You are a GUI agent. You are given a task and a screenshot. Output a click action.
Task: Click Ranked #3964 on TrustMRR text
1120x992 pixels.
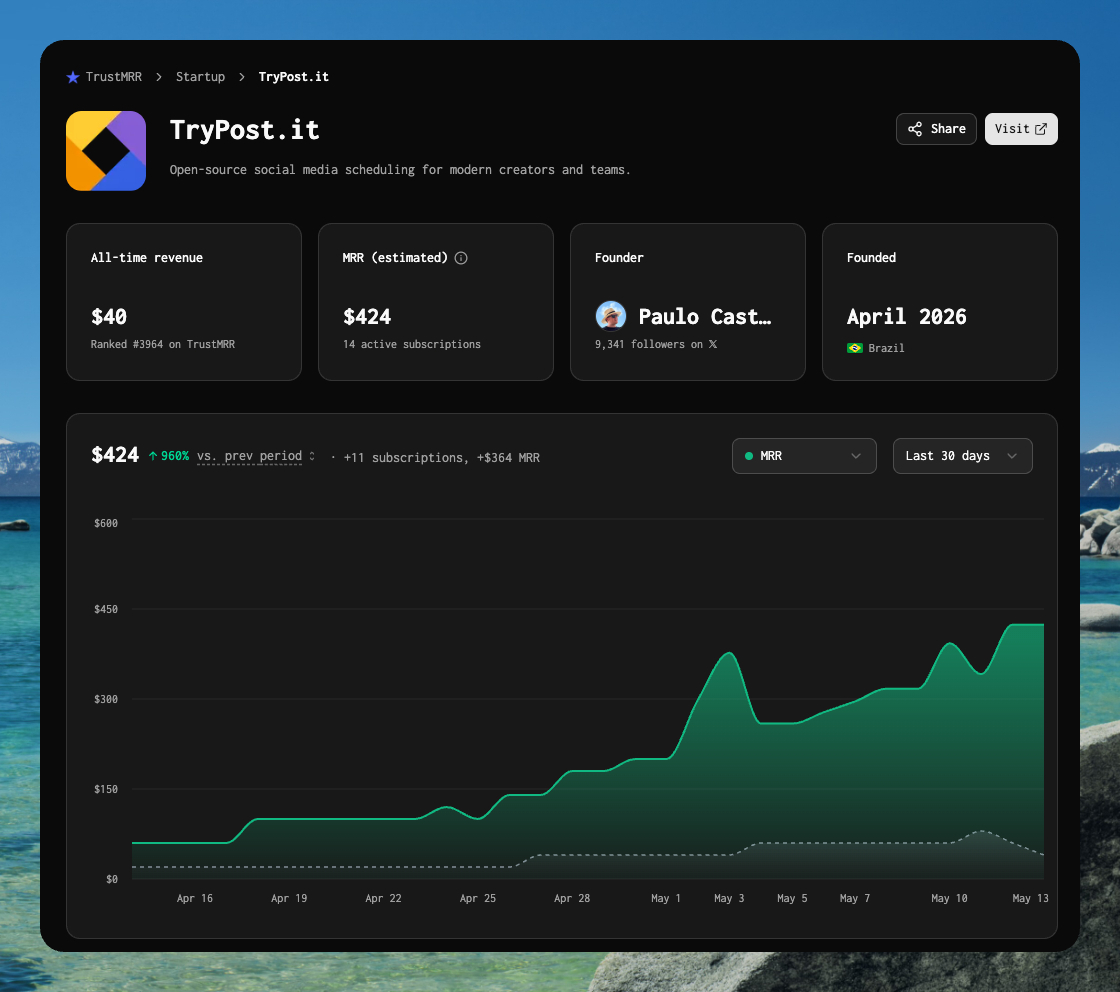(x=163, y=344)
